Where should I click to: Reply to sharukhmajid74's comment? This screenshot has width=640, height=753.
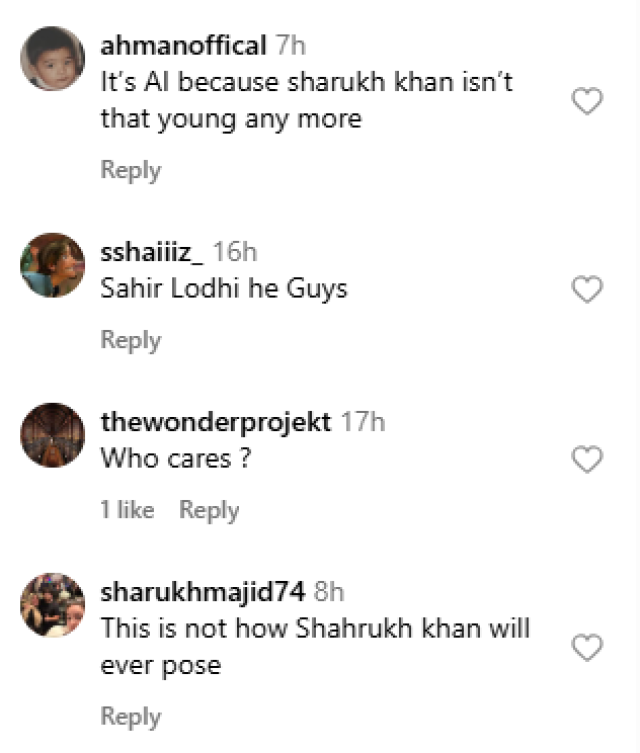131,717
